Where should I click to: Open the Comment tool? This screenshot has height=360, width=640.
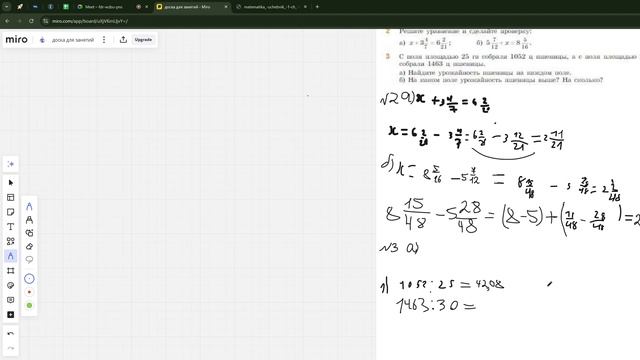[x=11, y=300]
